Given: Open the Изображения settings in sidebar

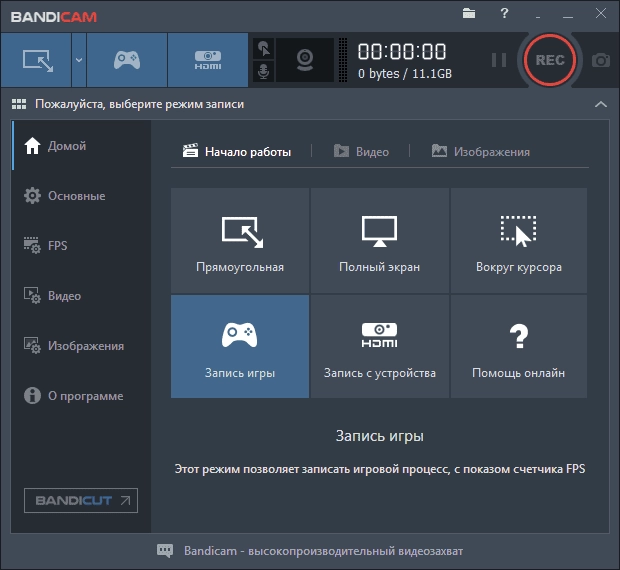Looking at the screenshot, I should tap(81, 346).
